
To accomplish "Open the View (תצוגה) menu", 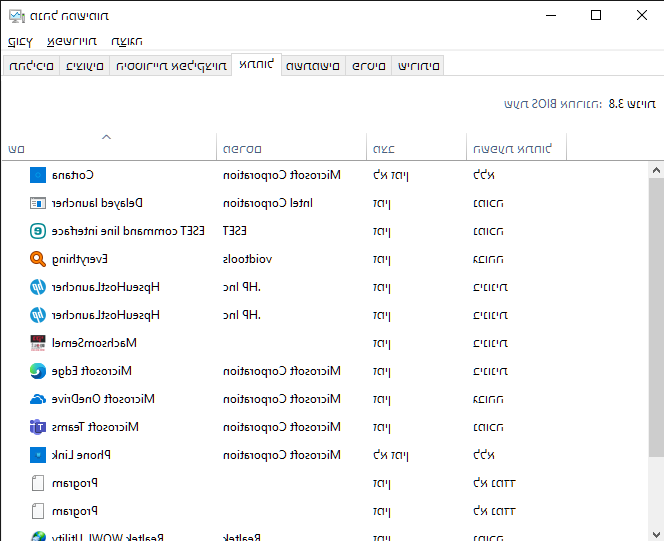I will click(x=127, y=41).
